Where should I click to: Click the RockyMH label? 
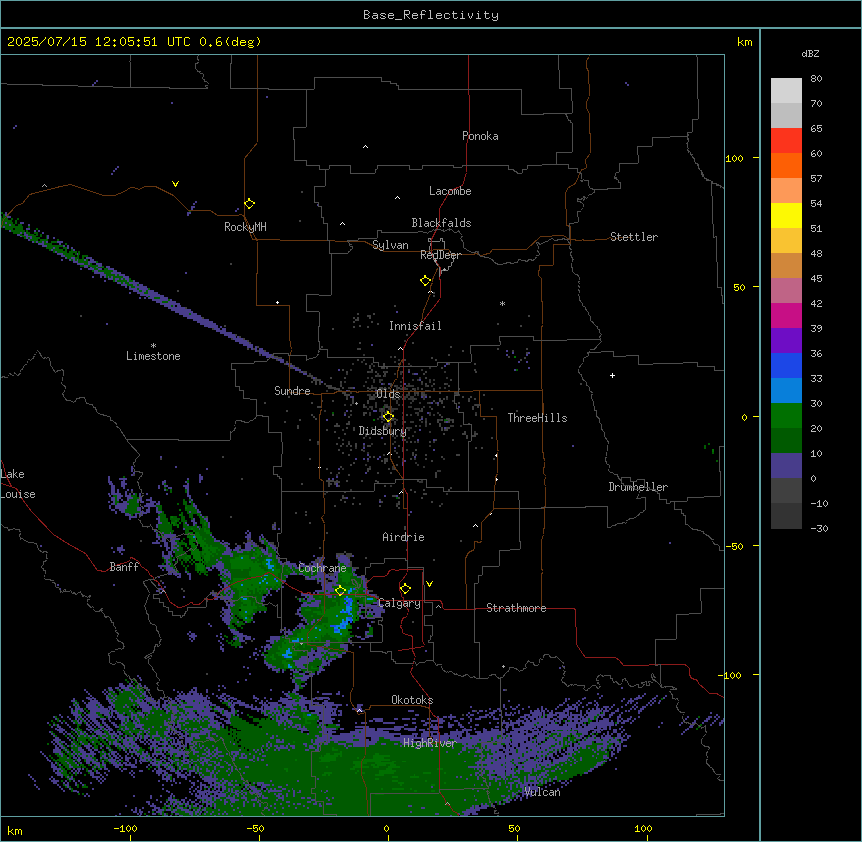(245, 227)
